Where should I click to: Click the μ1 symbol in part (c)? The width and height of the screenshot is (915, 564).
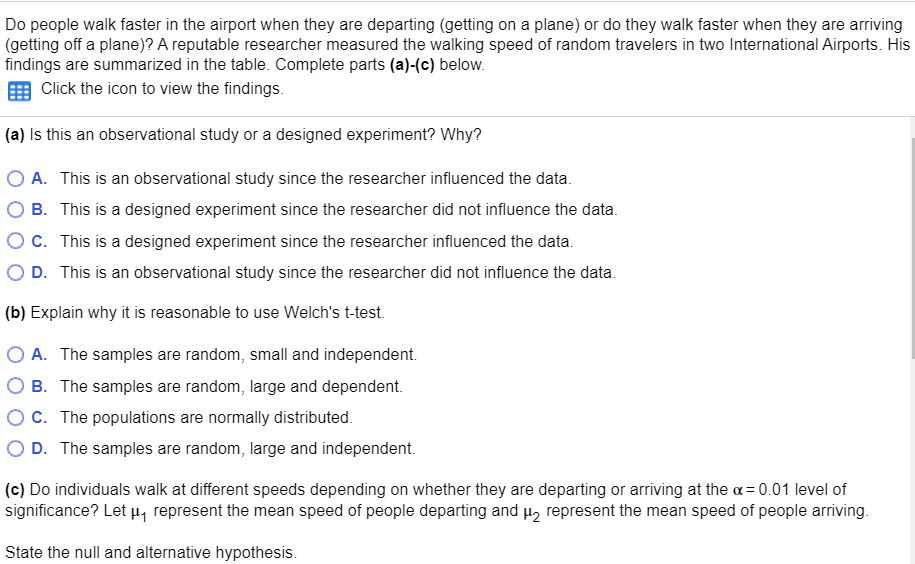pos(137,512)
